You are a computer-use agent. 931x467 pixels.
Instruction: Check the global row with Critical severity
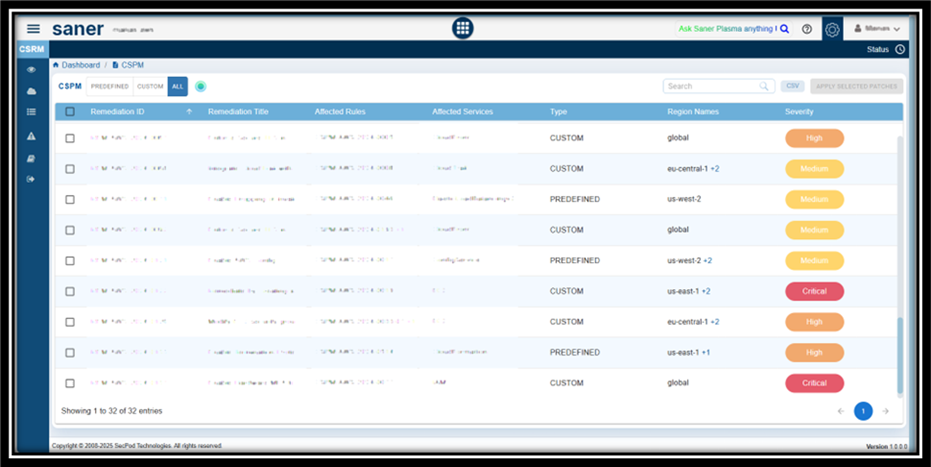[x=70, y=383]
